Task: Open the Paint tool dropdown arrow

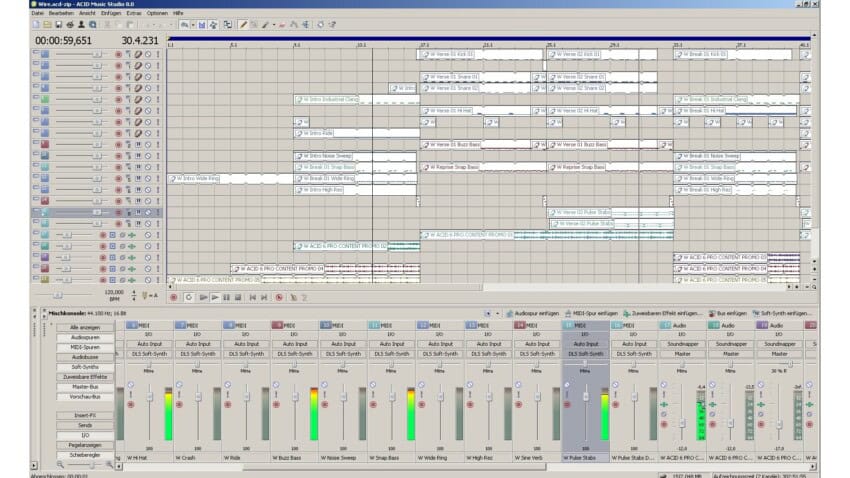Action: pyautogui.click(x=273, y=24)
